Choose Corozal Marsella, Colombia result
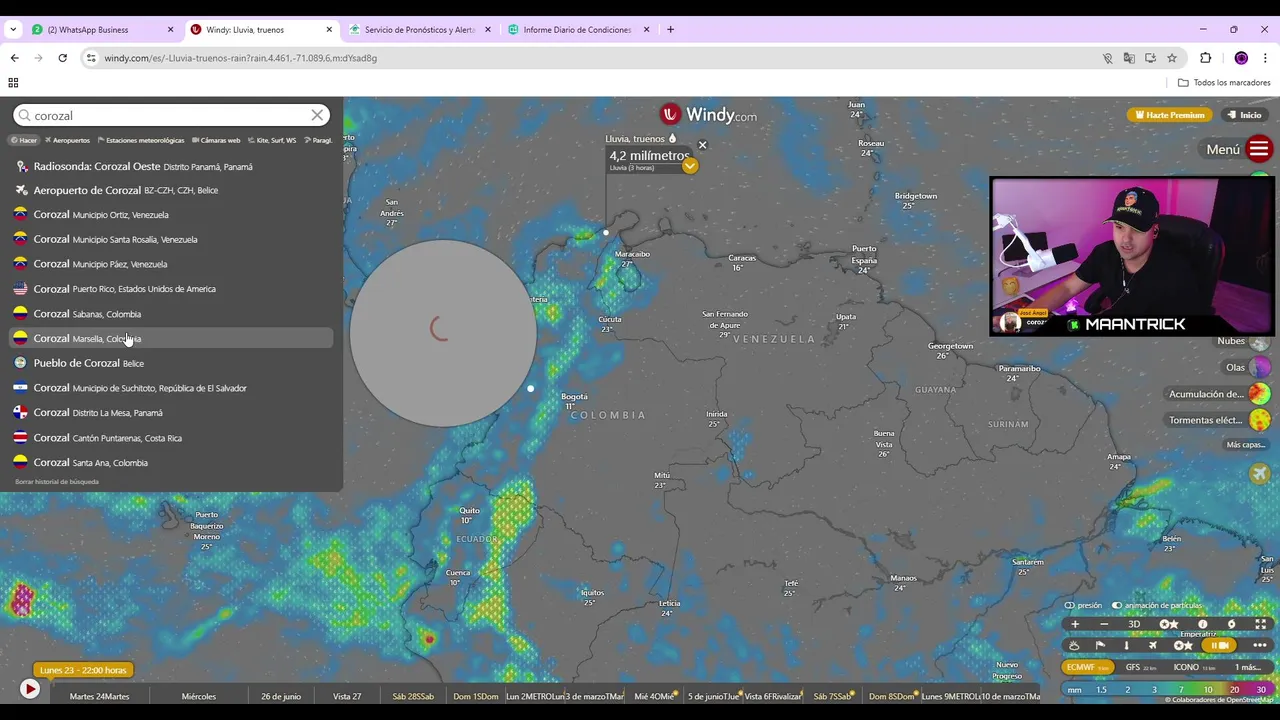This screenshot has width=1280, height=720. pos(171,338)
